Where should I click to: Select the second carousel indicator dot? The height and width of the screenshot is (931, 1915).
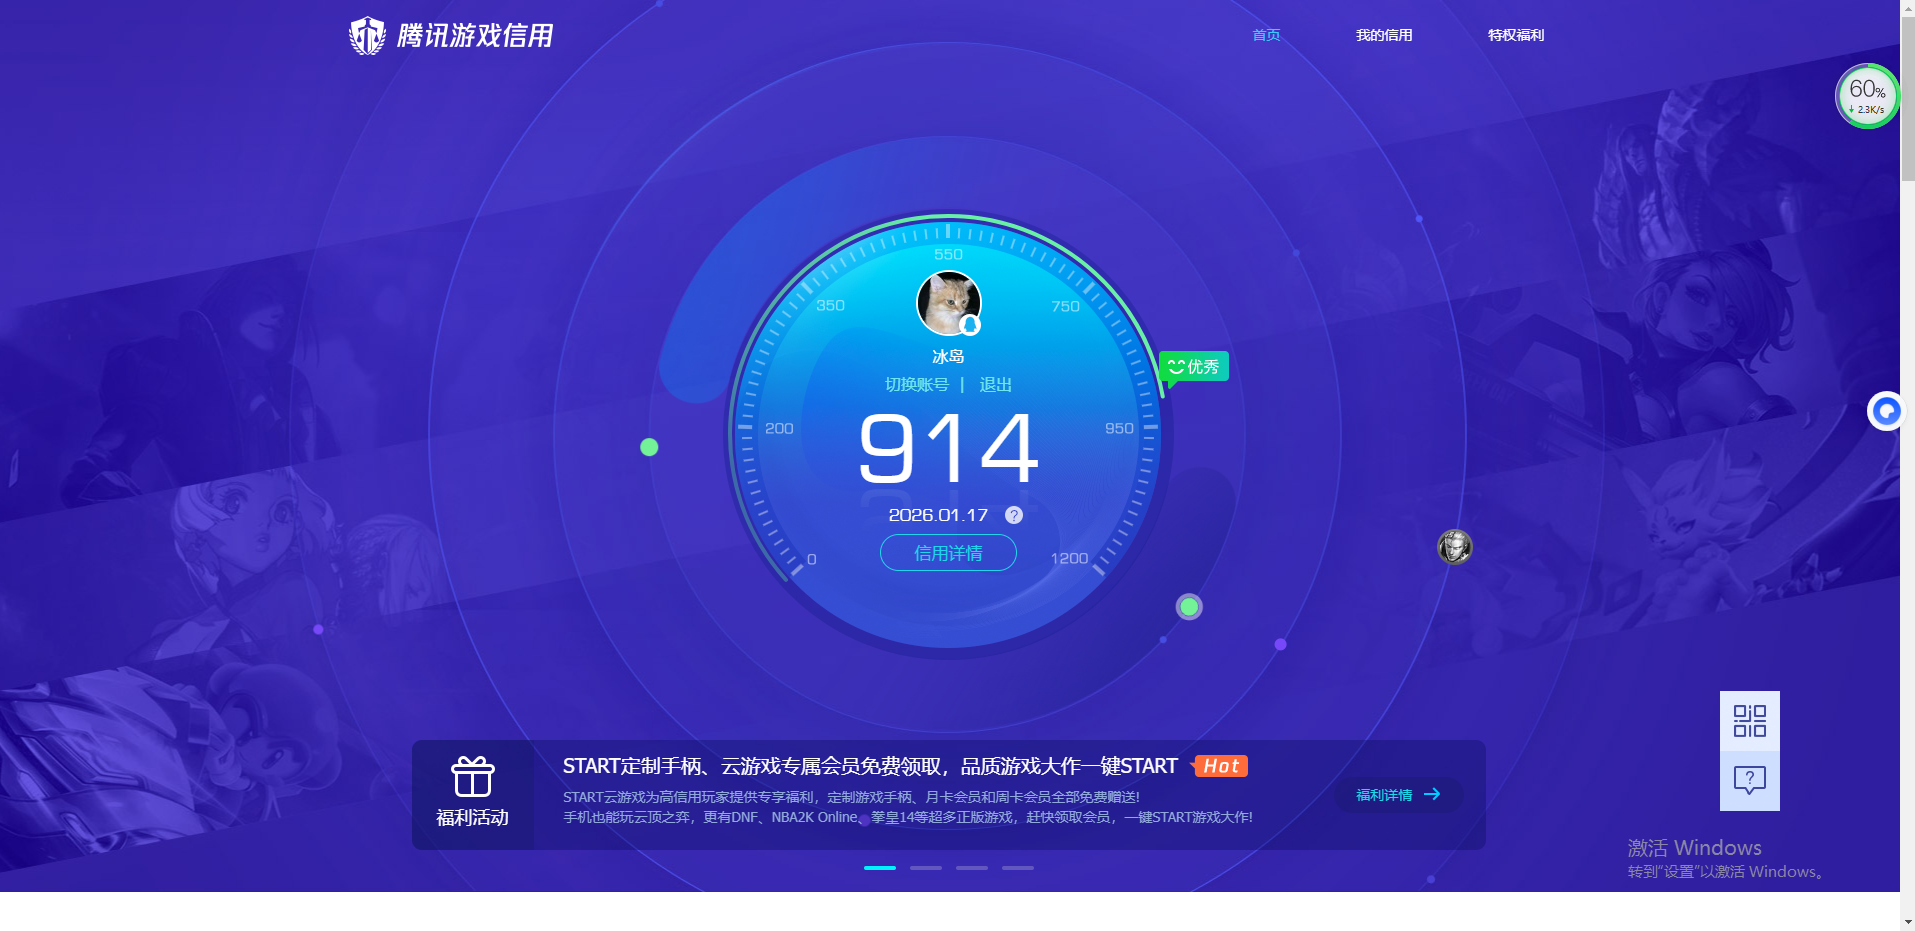coord(925,868)
